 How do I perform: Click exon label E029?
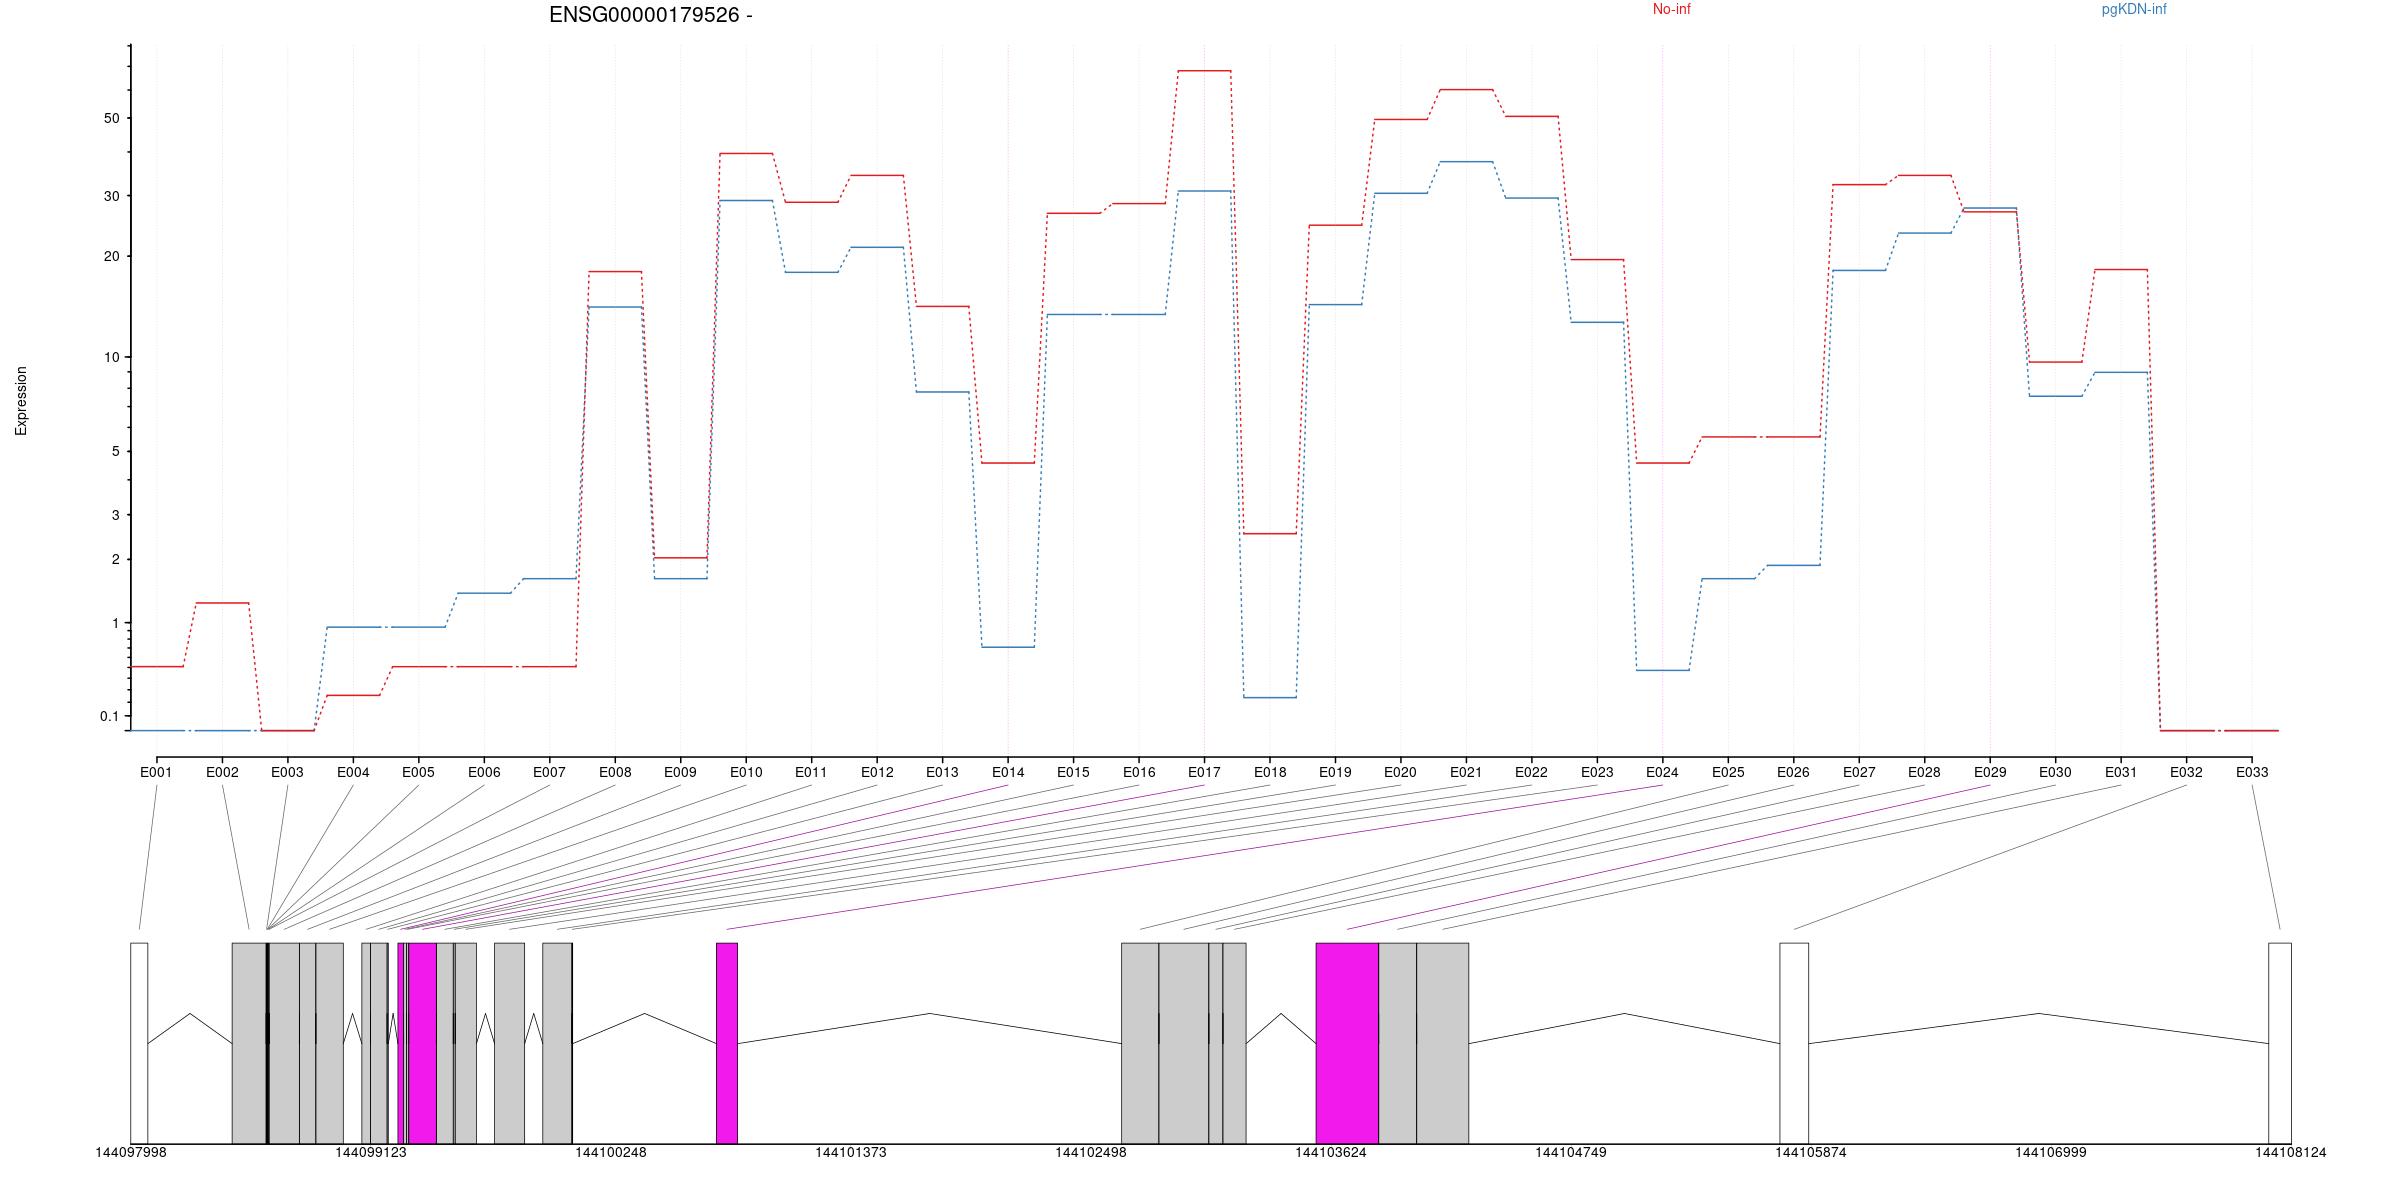(x=1990, y=772)
